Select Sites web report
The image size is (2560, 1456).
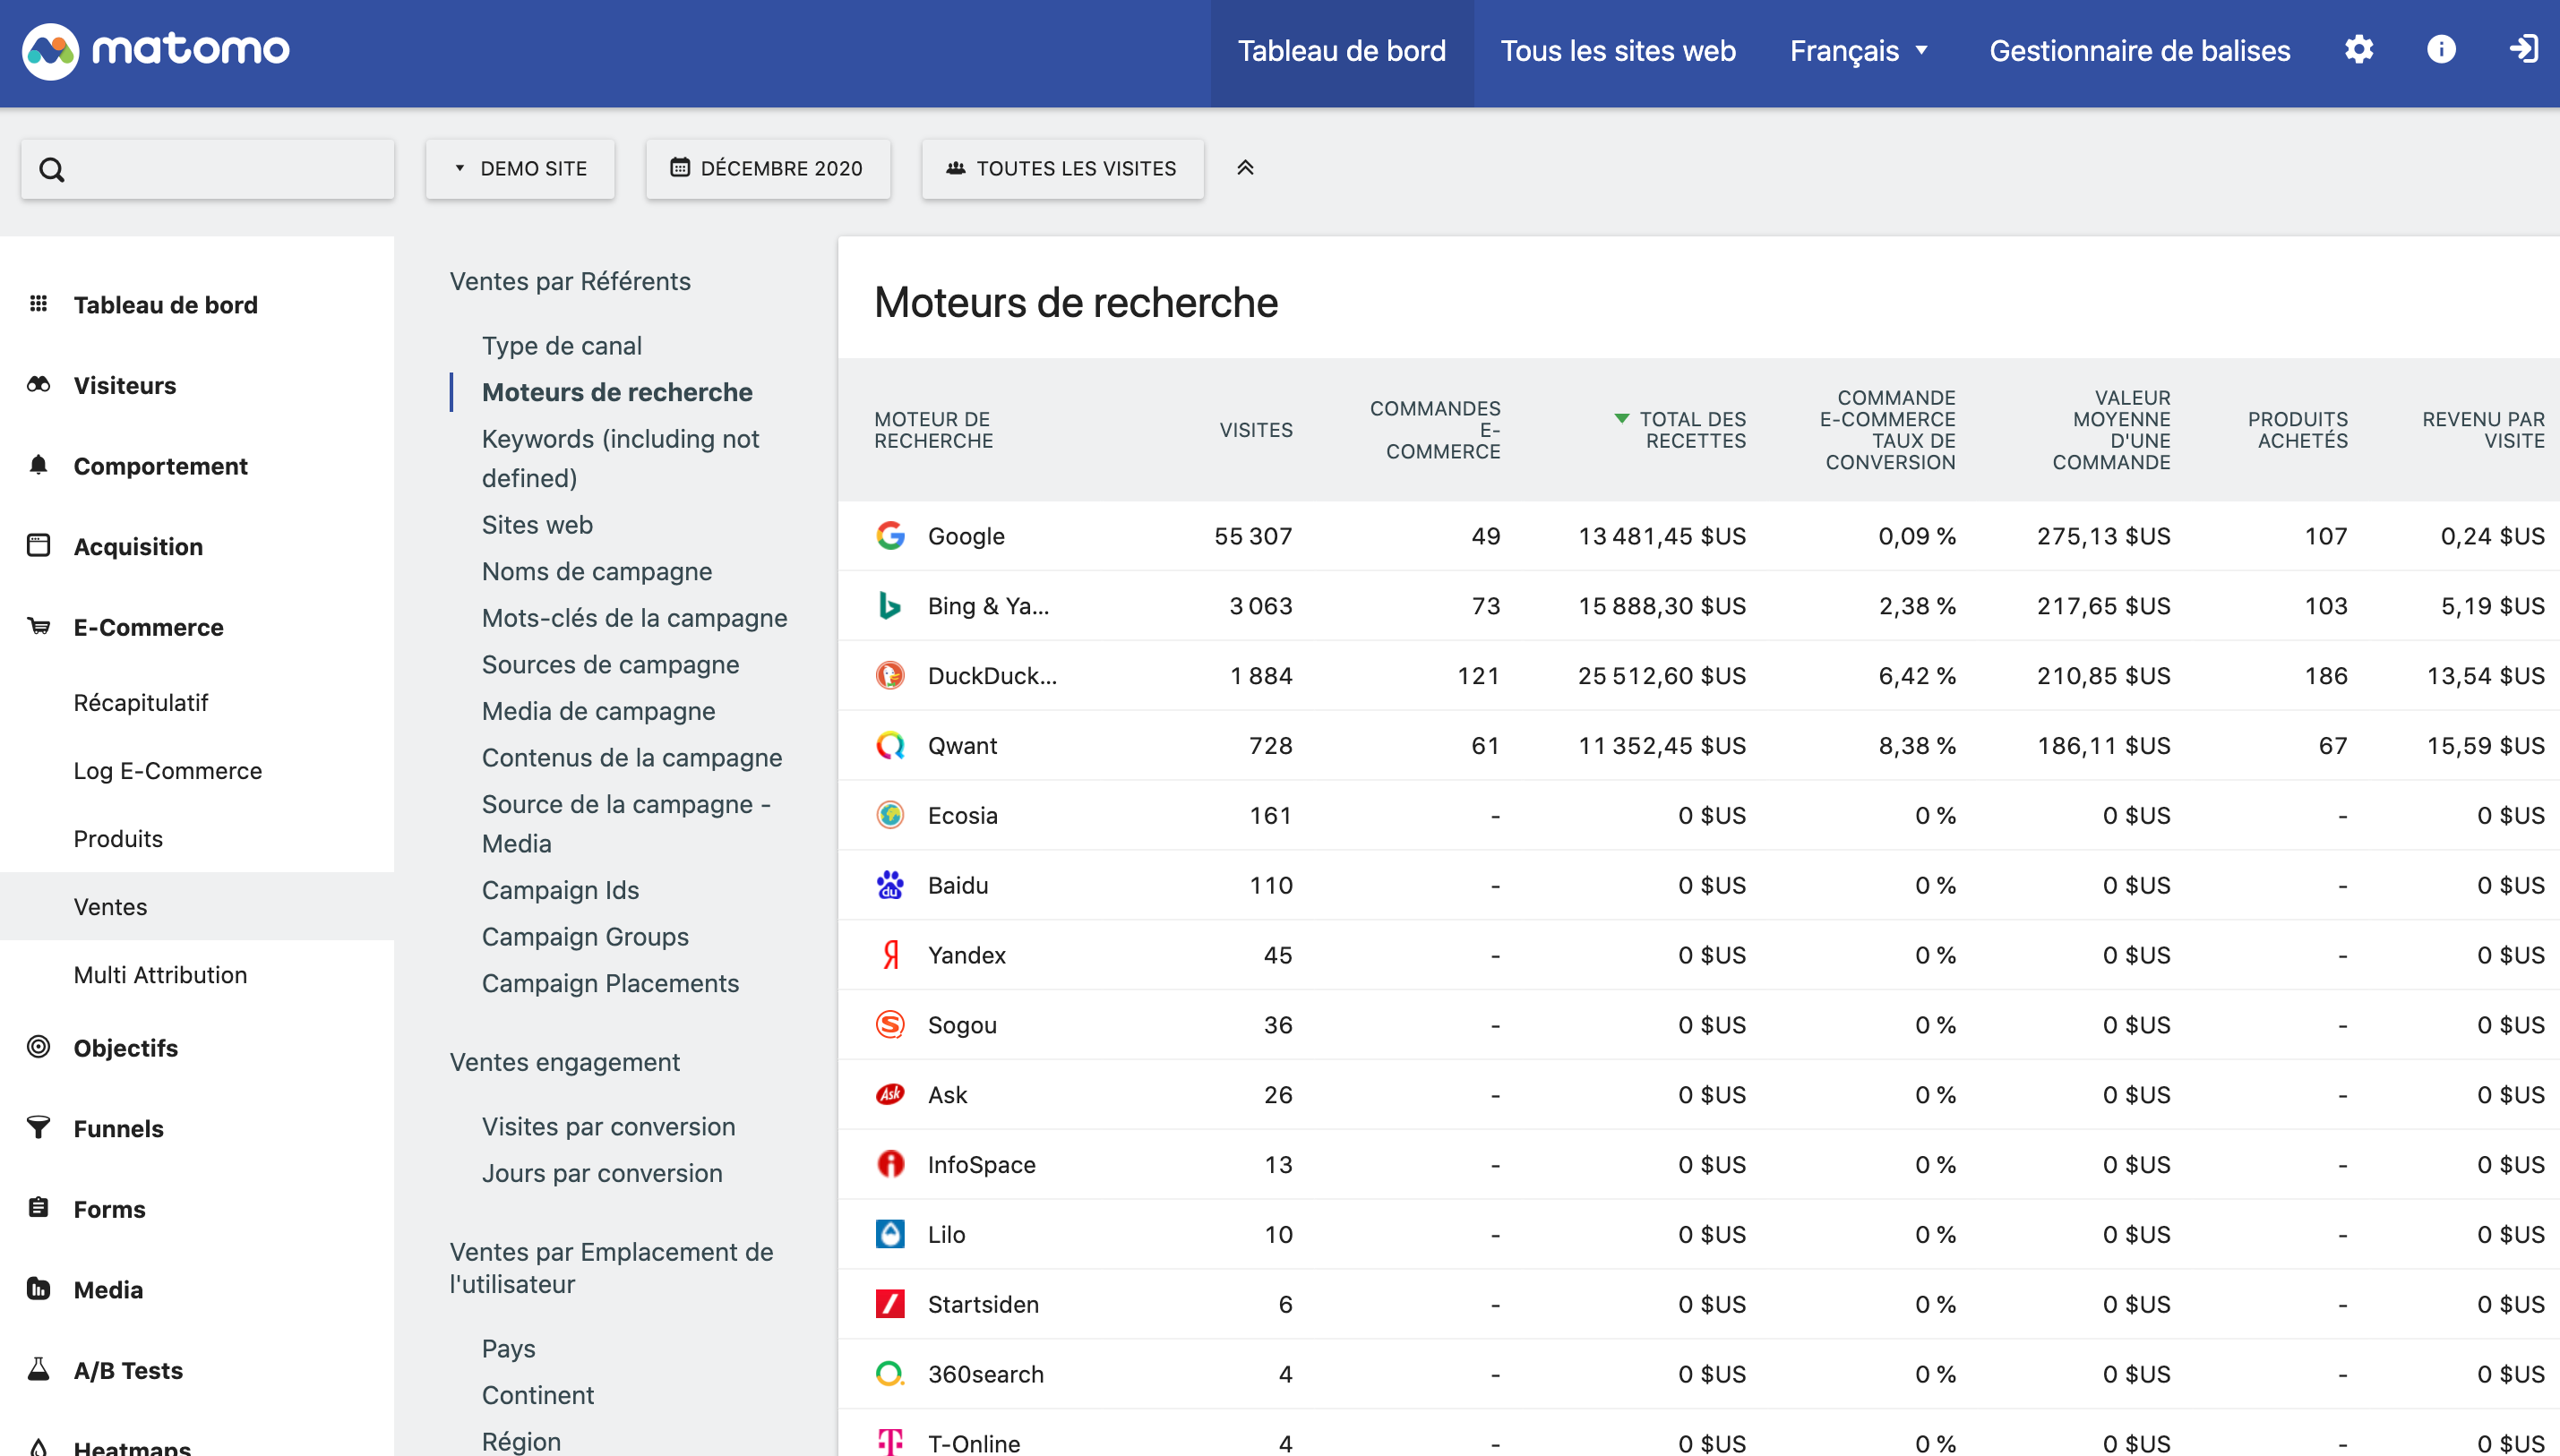pos(537,525)
